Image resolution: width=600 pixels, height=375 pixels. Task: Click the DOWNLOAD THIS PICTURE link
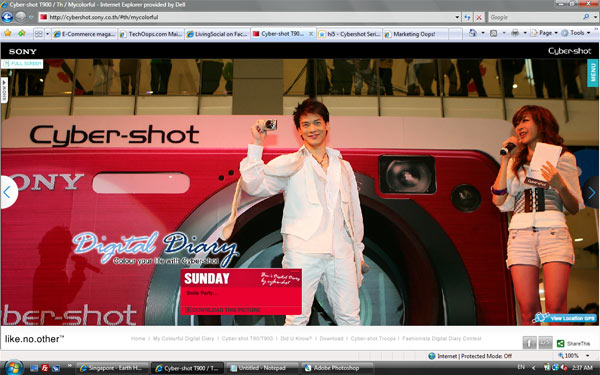[223, 310]
